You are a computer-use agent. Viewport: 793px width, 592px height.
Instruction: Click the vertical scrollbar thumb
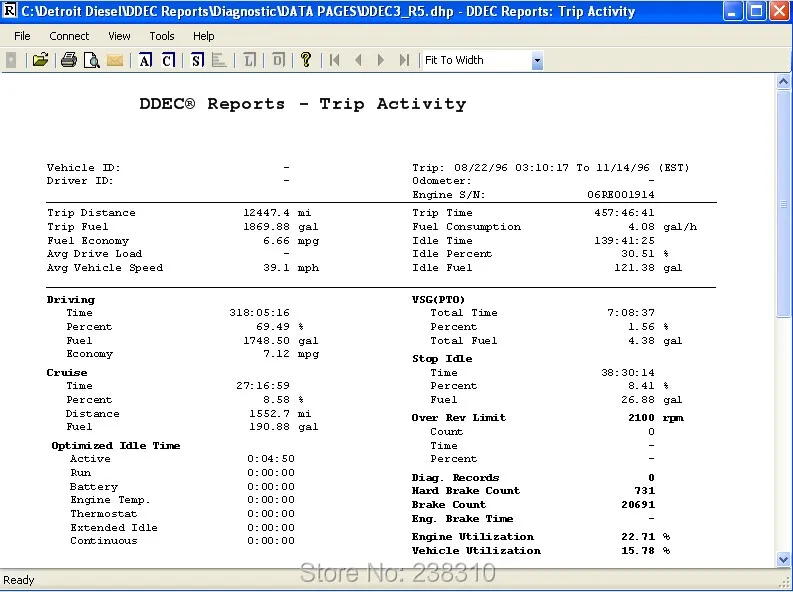(783, 203)
